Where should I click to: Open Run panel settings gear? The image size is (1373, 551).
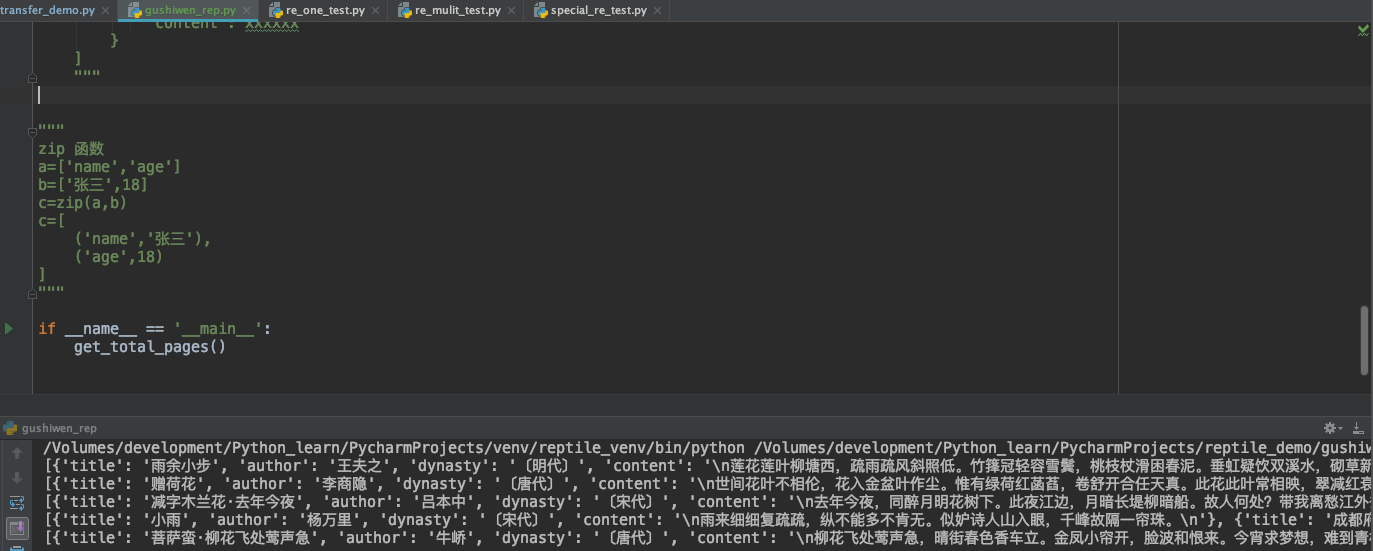(1331, 427)
